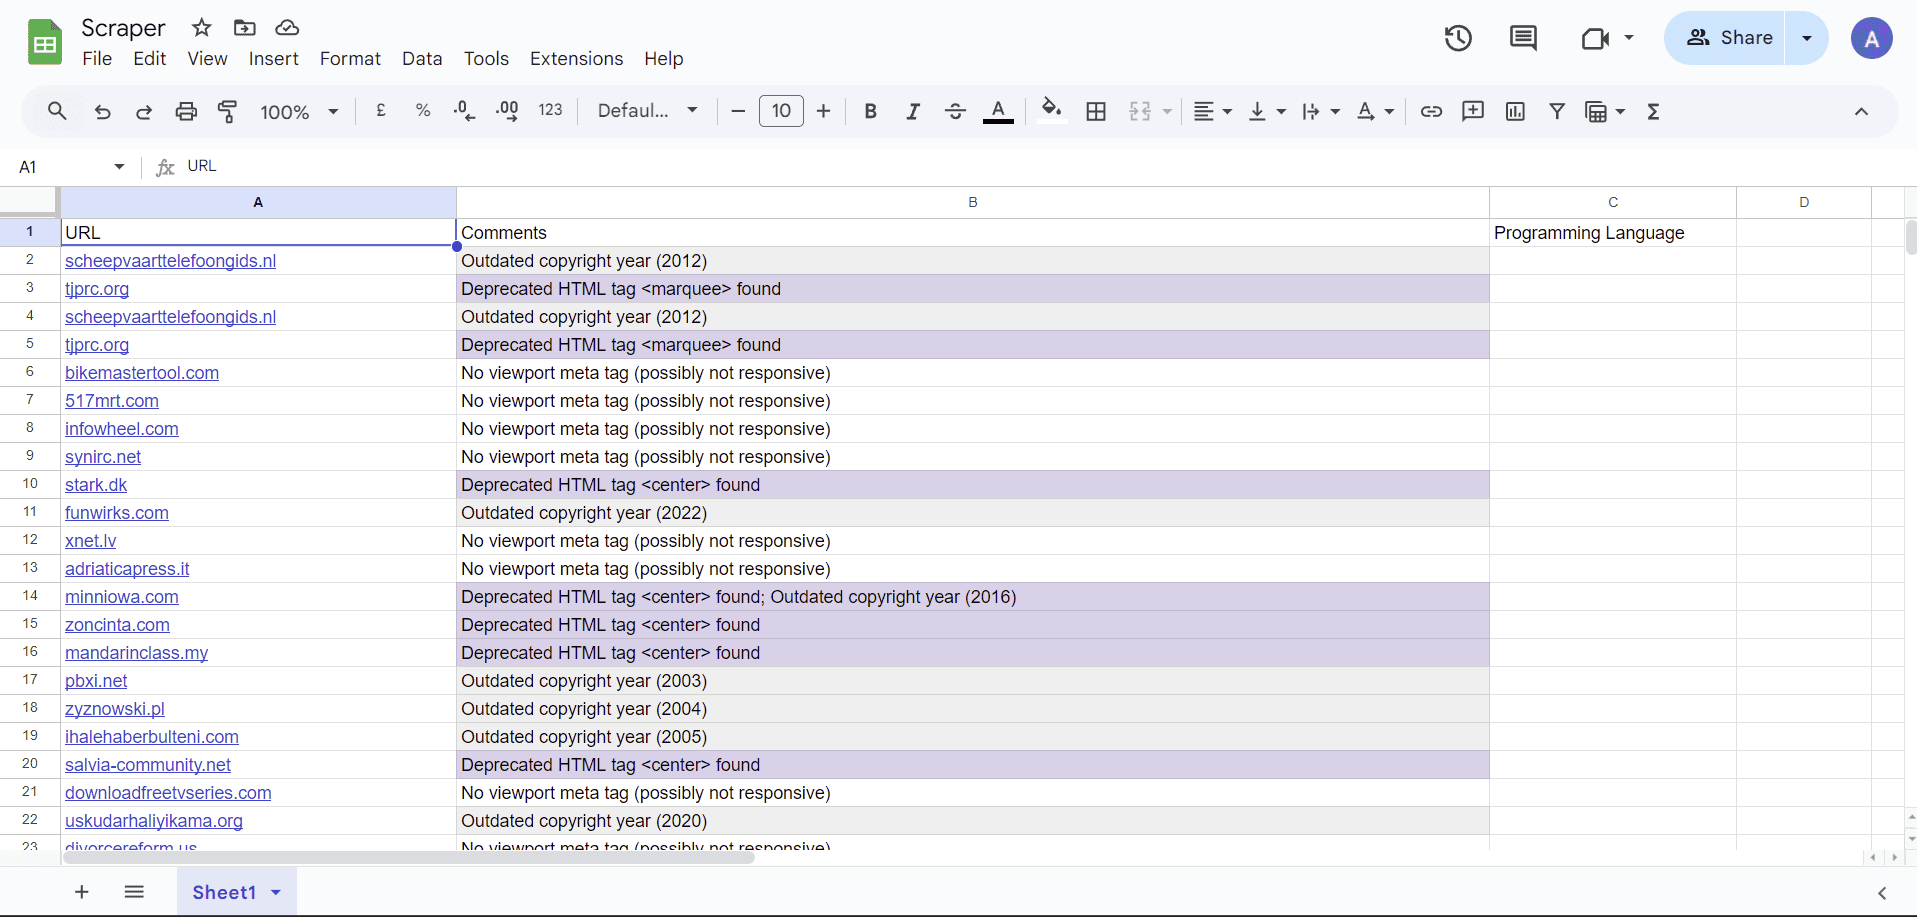Open the borders tool
The height and width of the screenshot is (917, 1917).
point(1096,111)
